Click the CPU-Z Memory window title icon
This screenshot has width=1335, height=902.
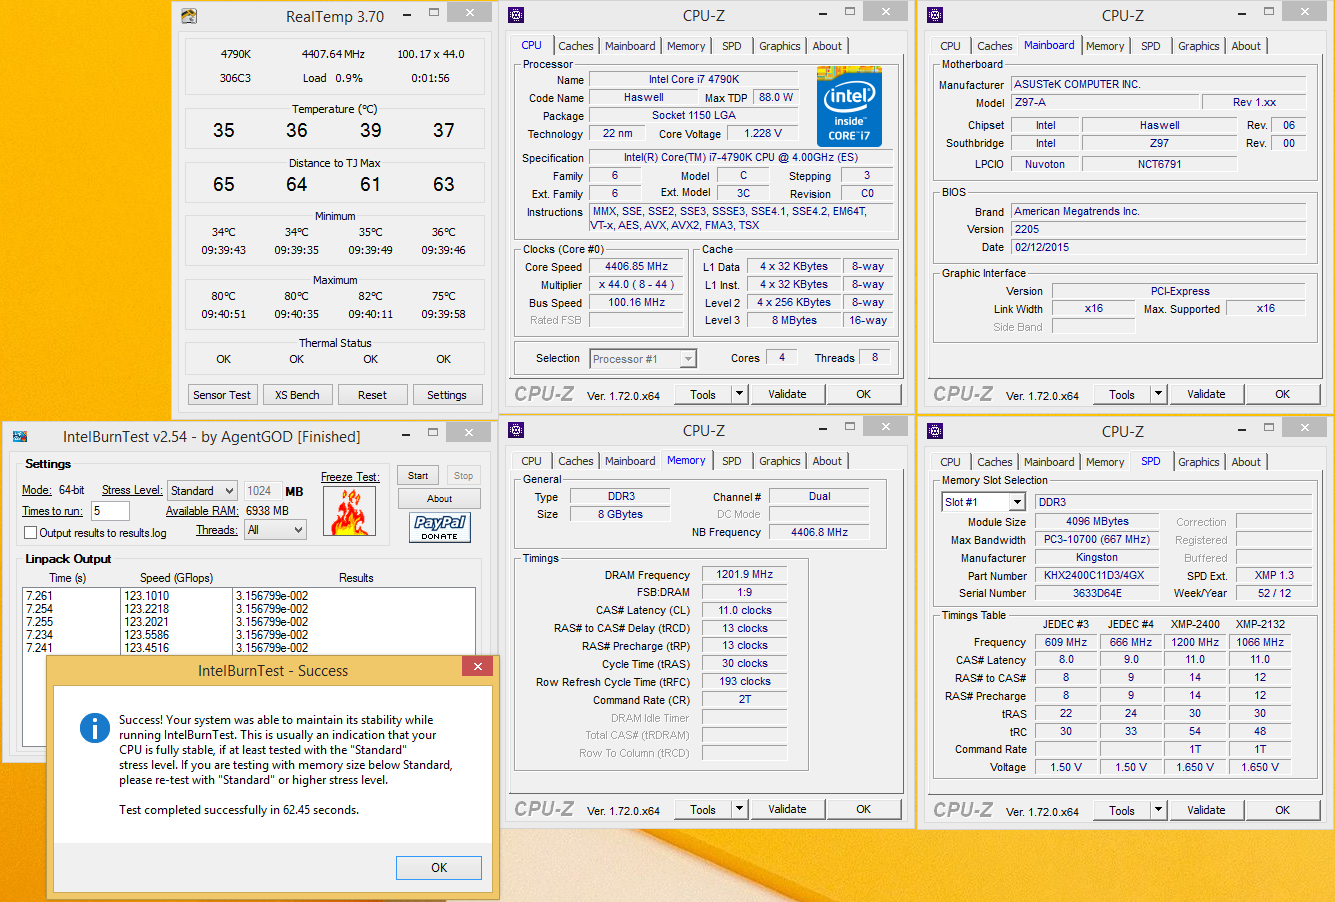(x=516, y=430)
